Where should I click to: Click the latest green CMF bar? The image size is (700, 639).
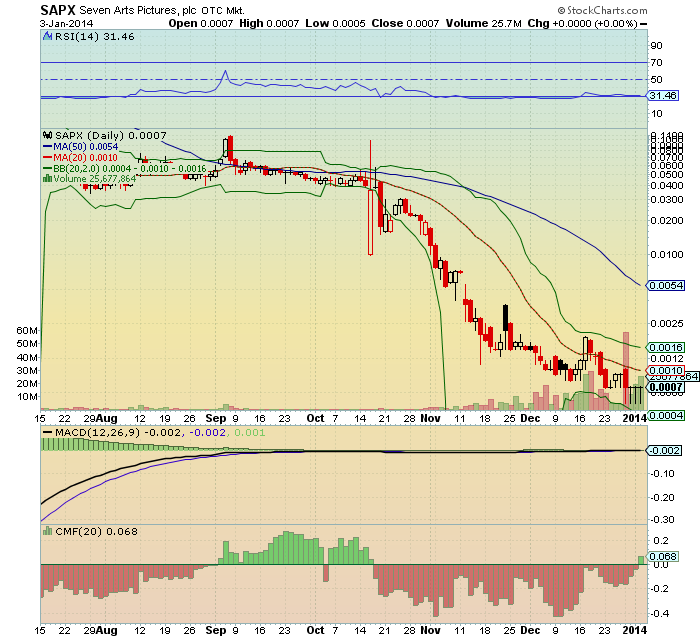(641, 560)
